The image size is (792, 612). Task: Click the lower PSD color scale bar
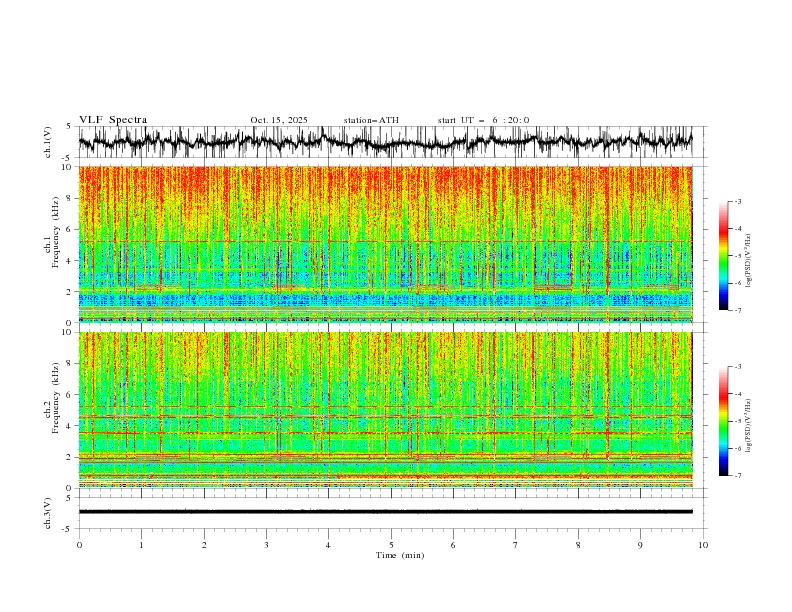[x=724, y=421]
